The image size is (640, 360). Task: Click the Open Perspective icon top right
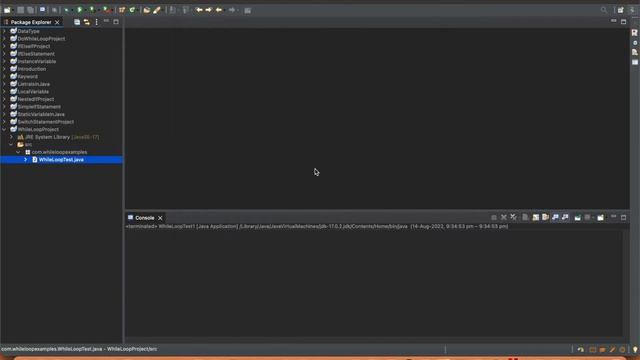tap(620, 10)
